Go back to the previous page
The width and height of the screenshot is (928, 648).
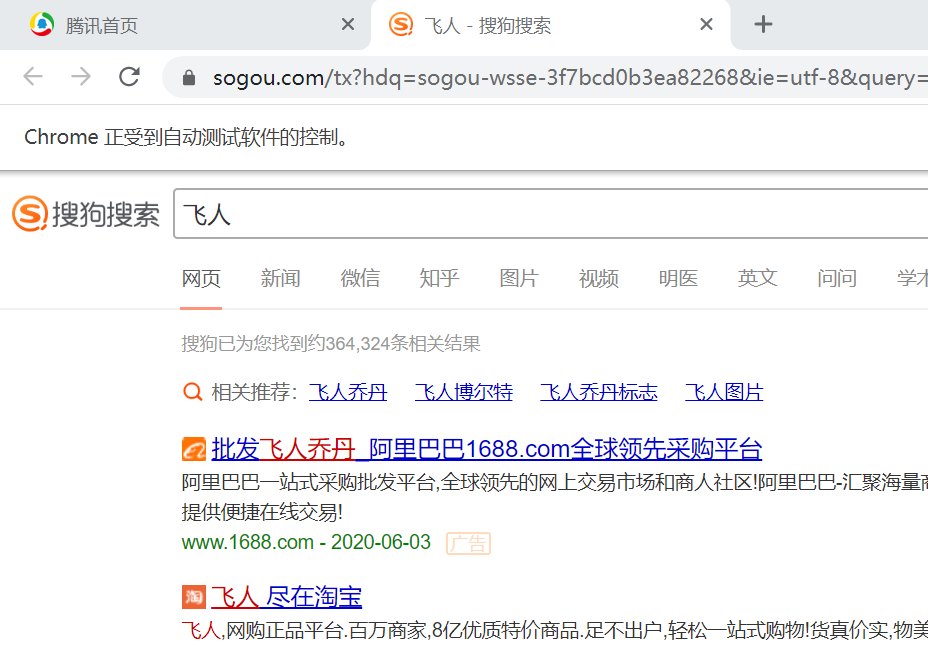pyautogui.click(x=33, y=77)
